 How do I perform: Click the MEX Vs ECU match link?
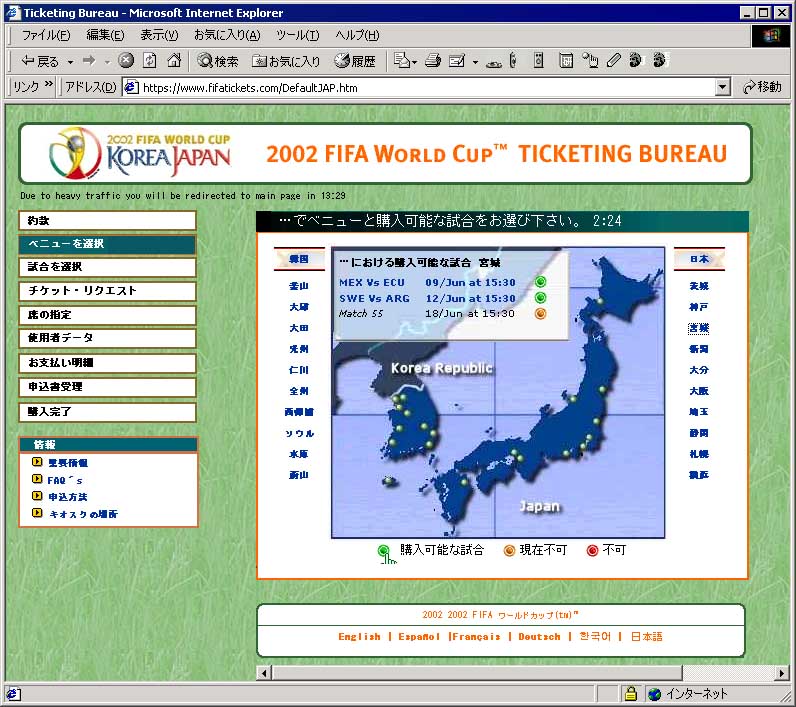tap(372, 282)
